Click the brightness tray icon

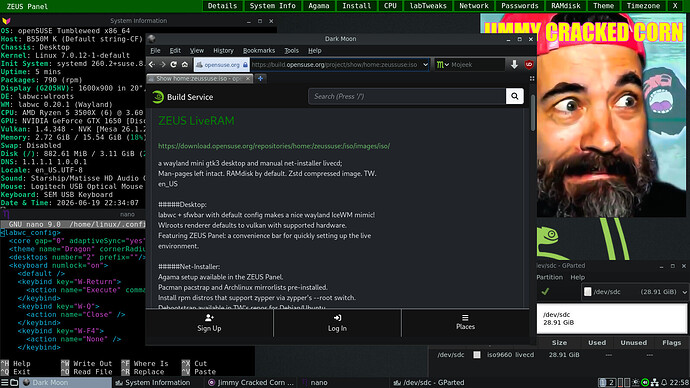[x=635, y=383]
